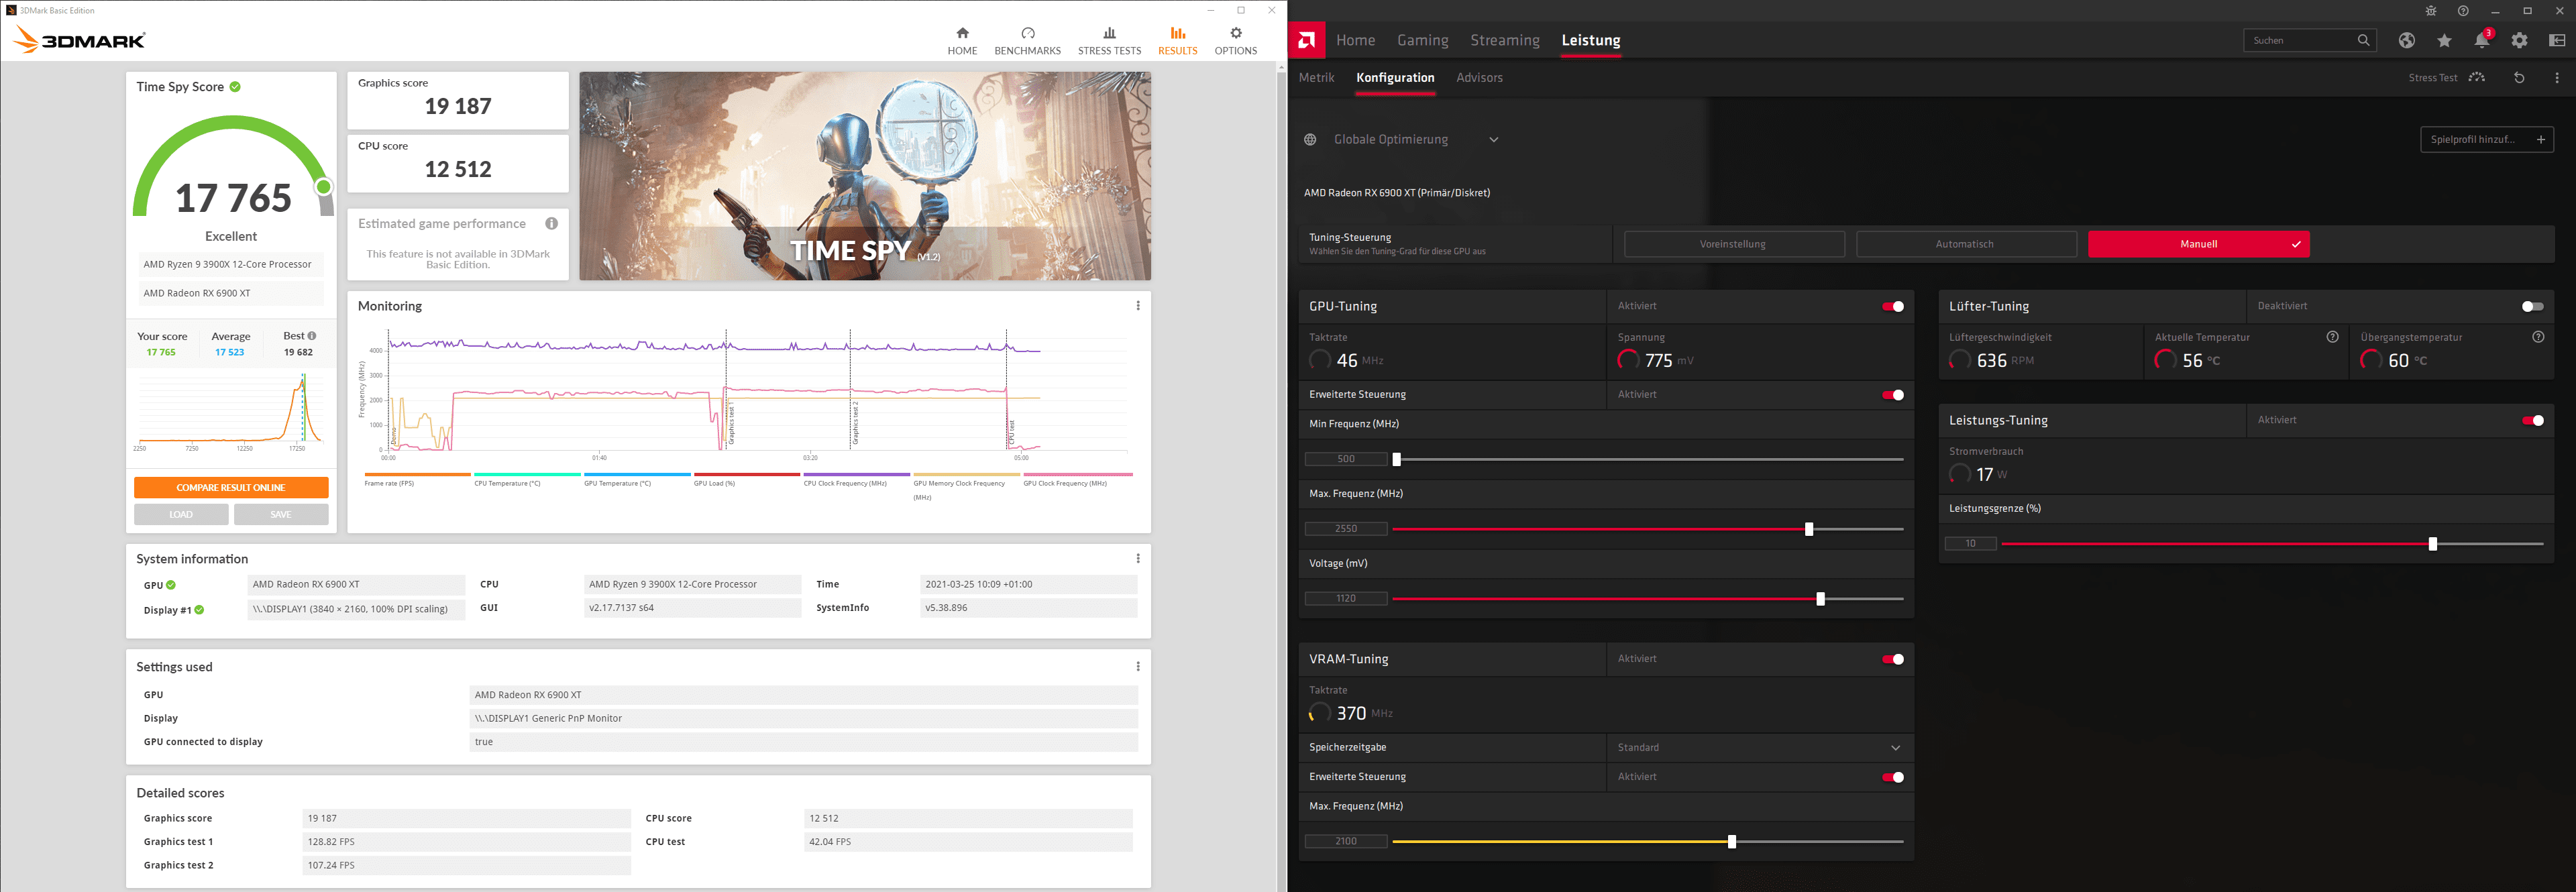Image resolution: width=2576 pixels, height=892 pixels.
Task: Click the AMD notifications bell icon
Action: (x=2481, y=41)
